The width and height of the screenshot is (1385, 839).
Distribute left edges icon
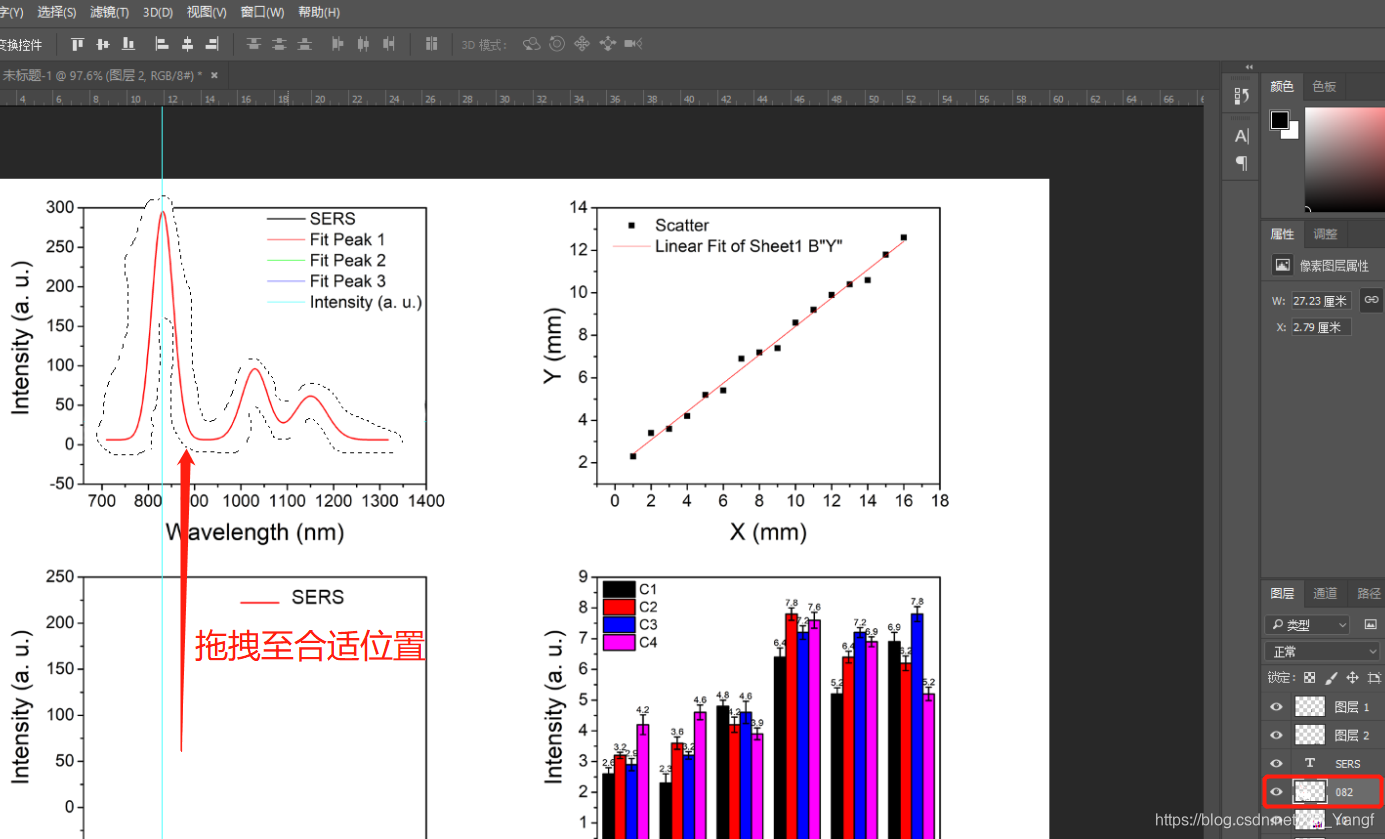(x=338, y=44)
